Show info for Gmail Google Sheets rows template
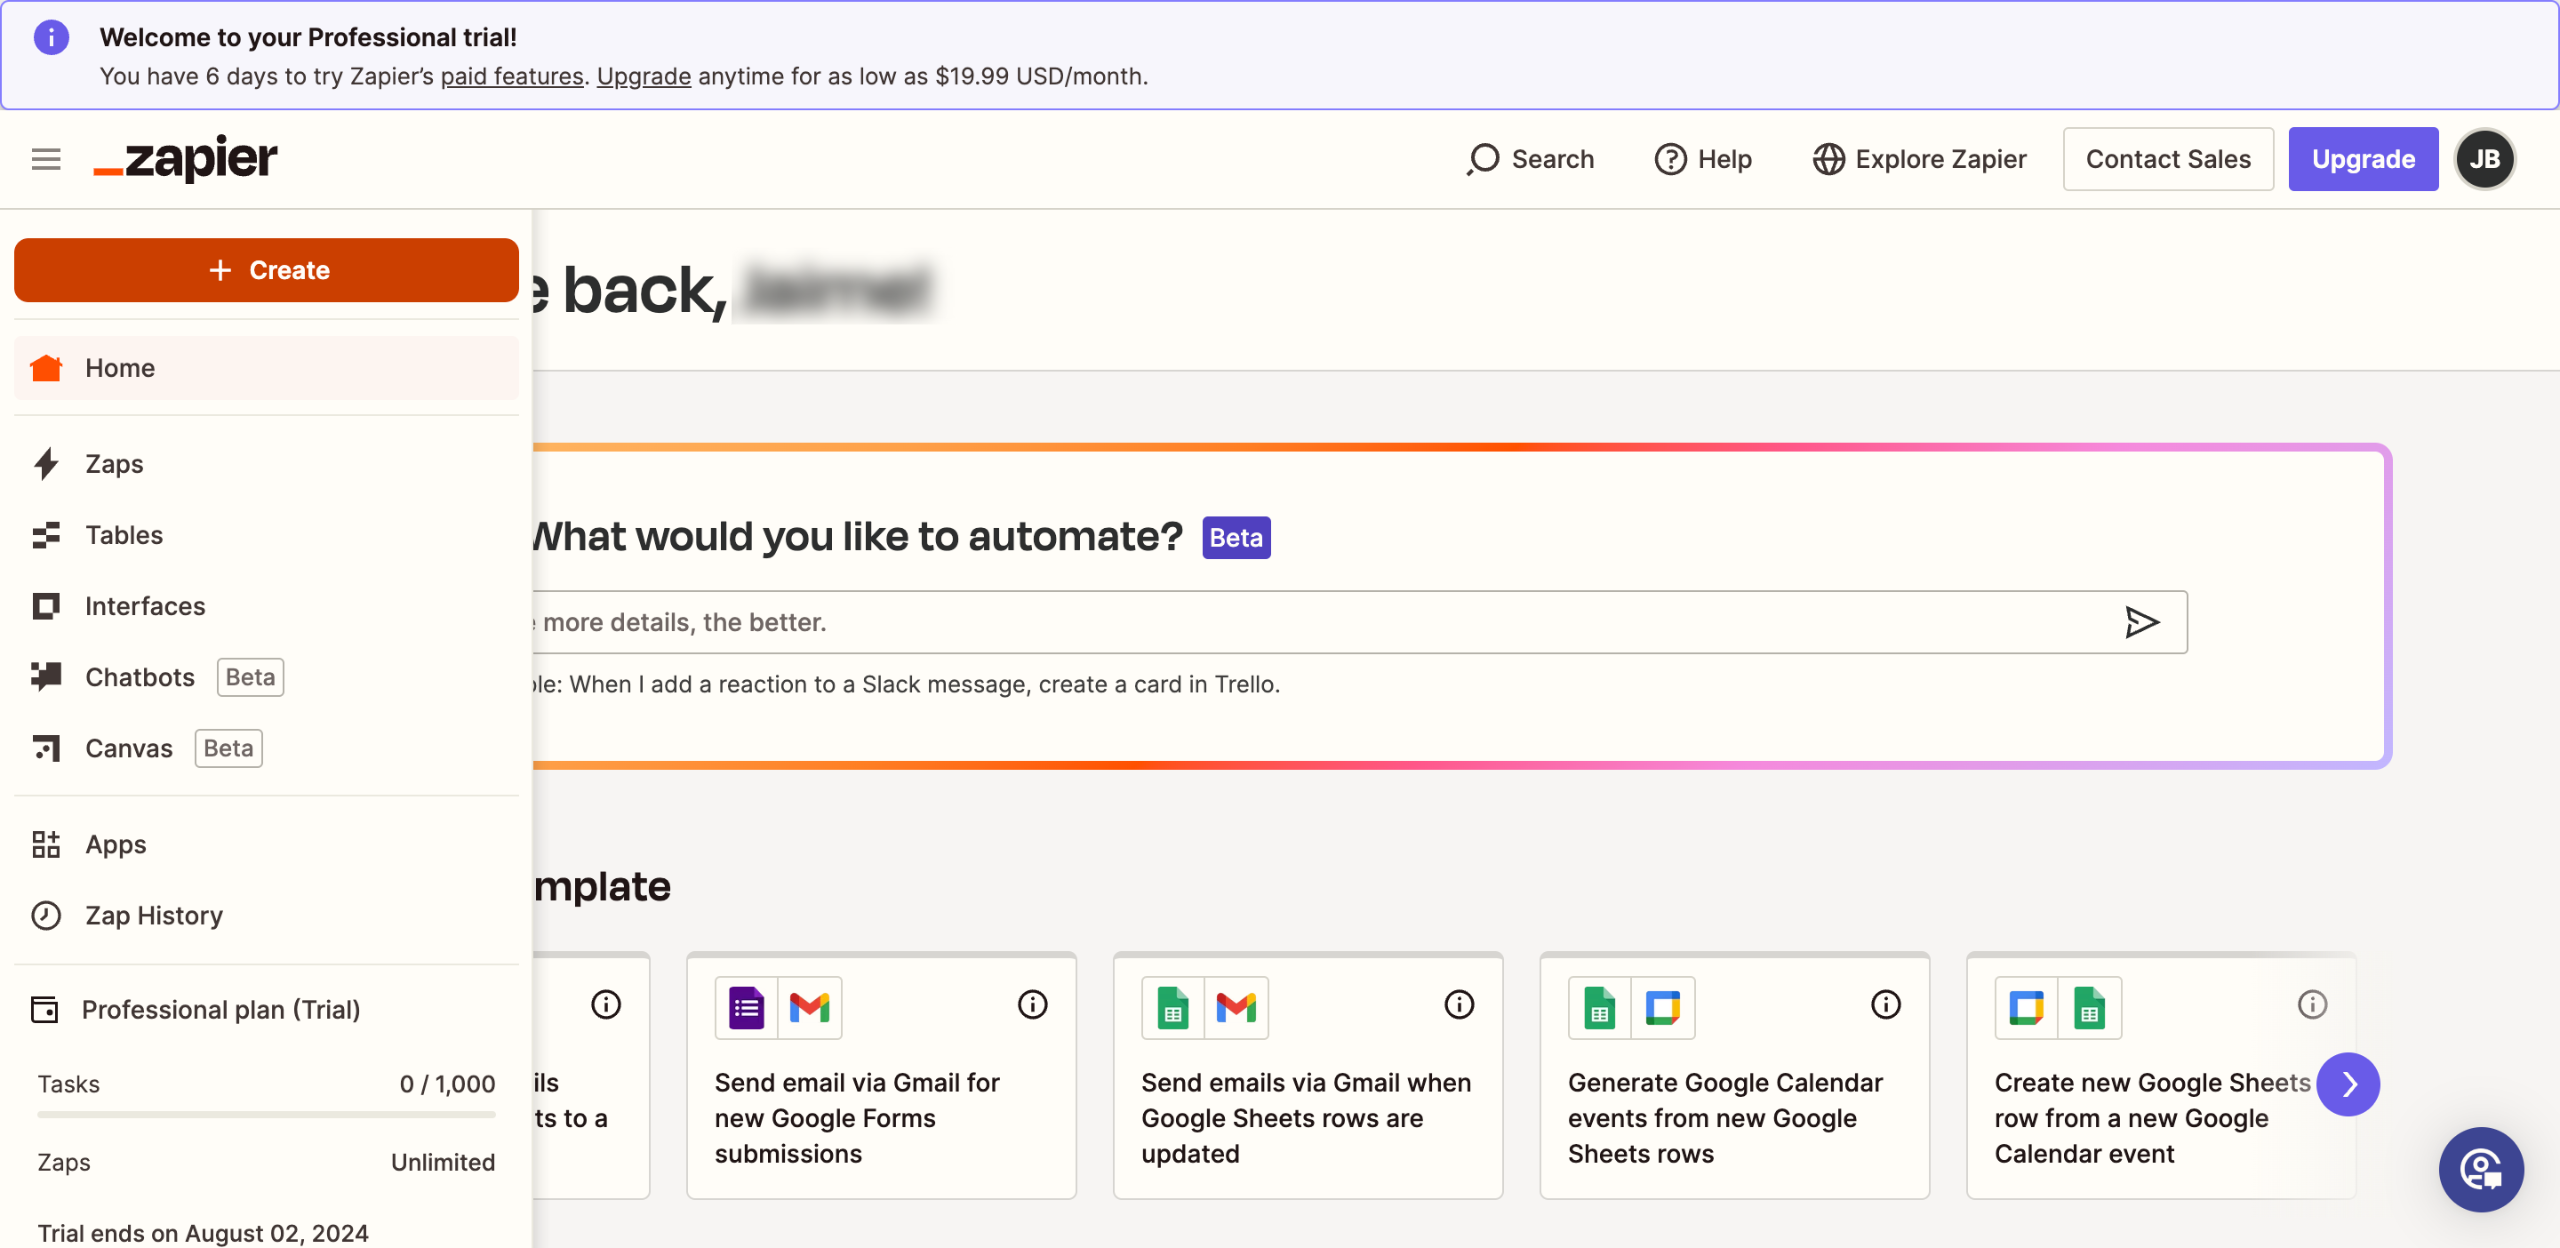This screenshot has width=2560, height=1248. (x=1459, y=1005)
